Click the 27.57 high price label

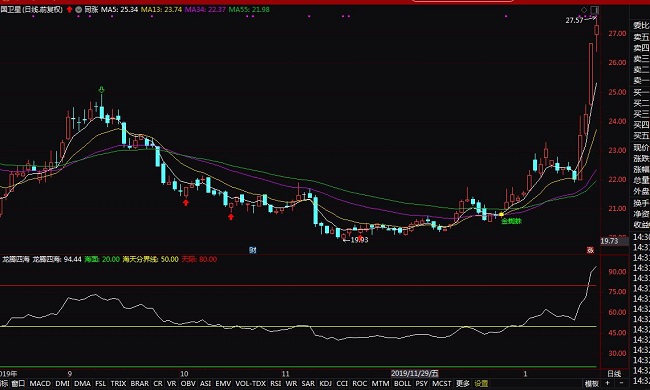574,20
